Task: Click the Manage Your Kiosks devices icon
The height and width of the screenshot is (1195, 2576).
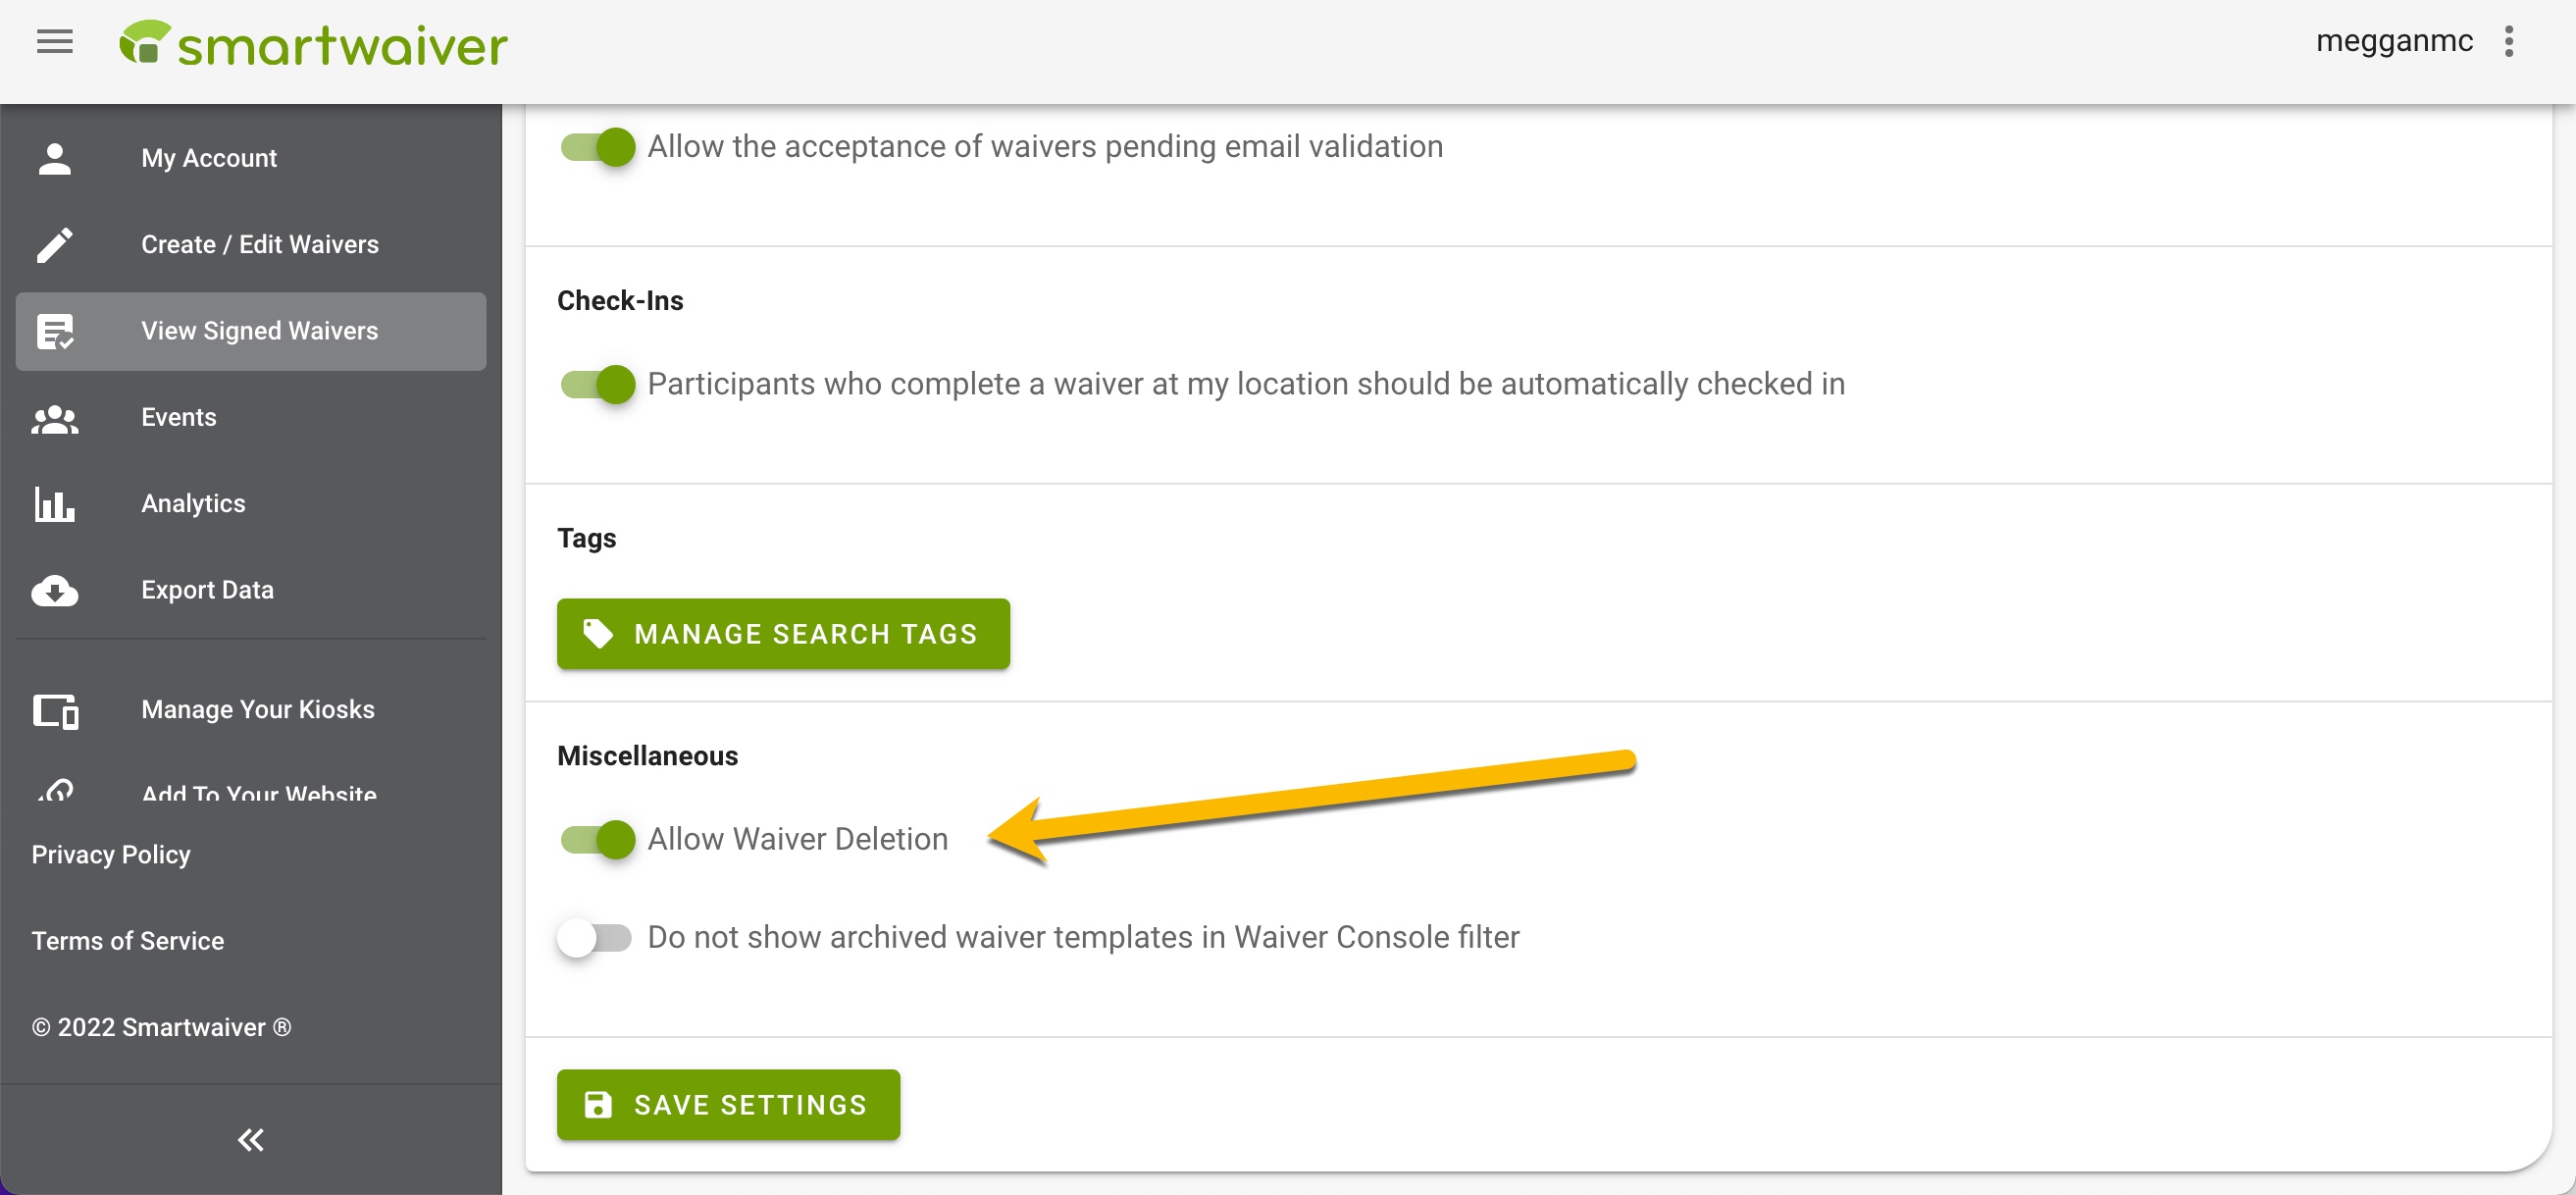Action: point(55,710)
